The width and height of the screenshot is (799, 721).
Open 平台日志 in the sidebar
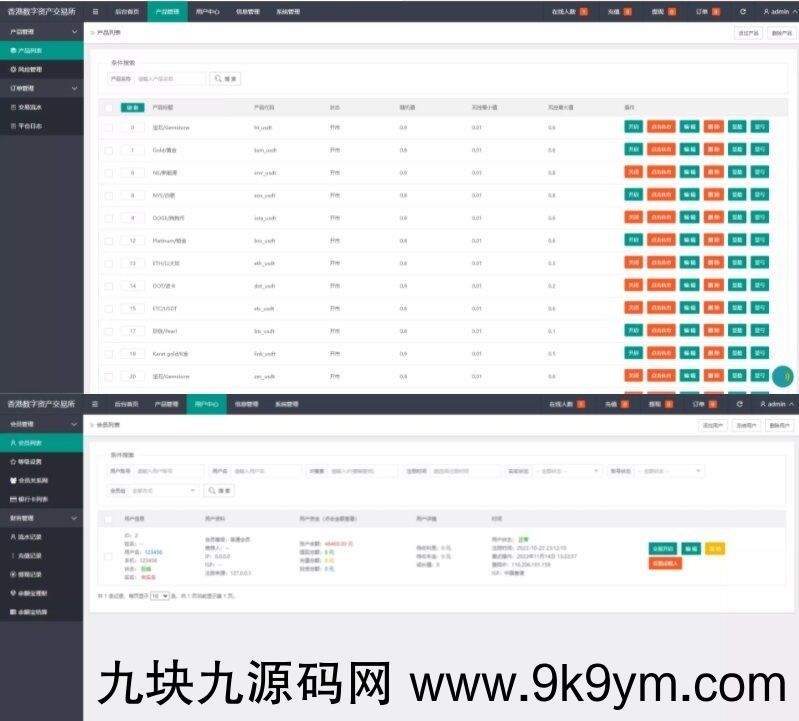click(x=27, y=126)
